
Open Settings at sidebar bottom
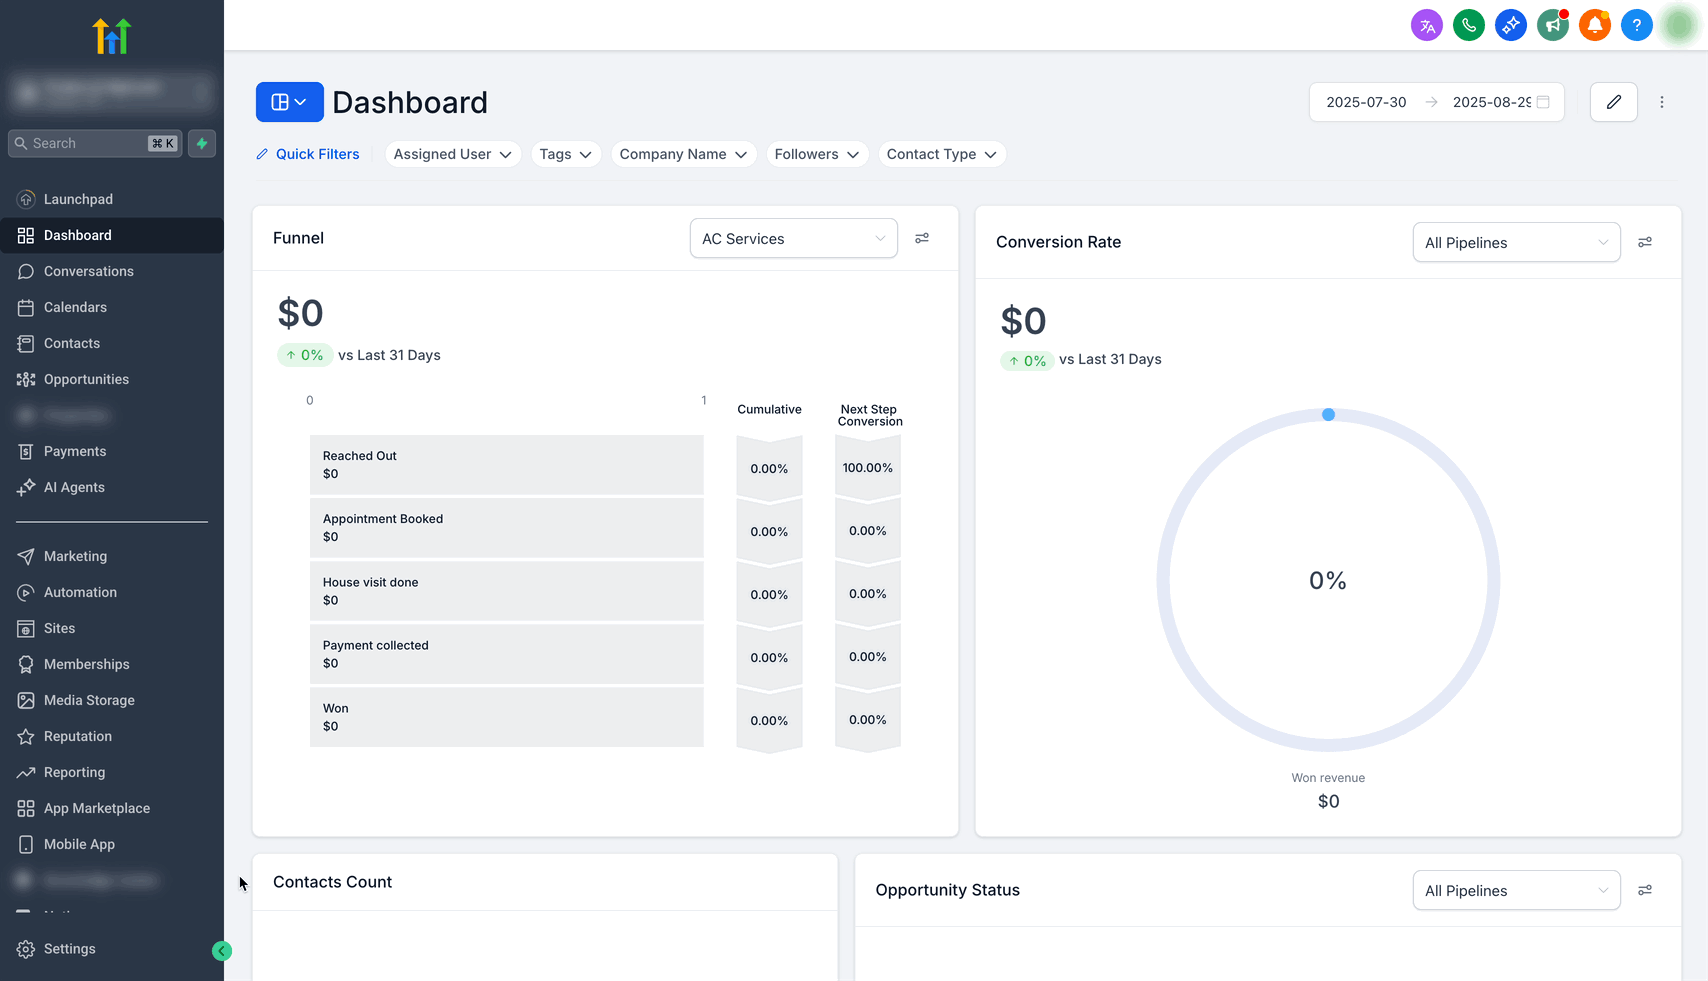[69, 949]
